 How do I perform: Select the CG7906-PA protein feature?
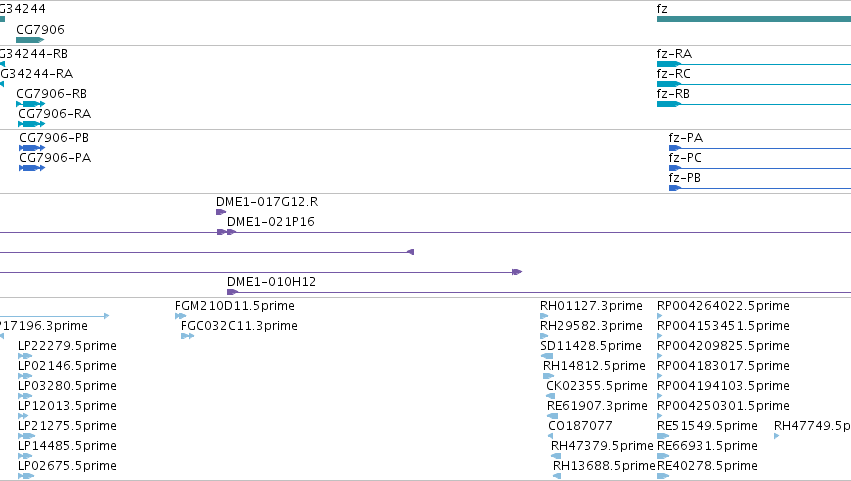point(32,168)
